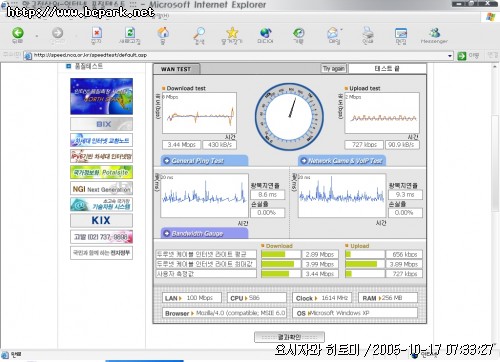The image size is (500, 362).
Task: Click the Windows flag logo
Action: pyautogui.click(x=491, y=17)
